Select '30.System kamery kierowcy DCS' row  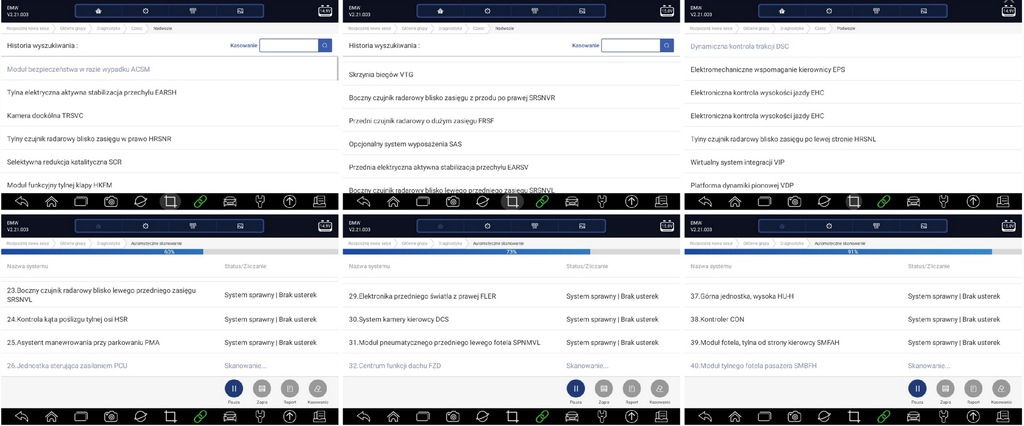point(512,320)
